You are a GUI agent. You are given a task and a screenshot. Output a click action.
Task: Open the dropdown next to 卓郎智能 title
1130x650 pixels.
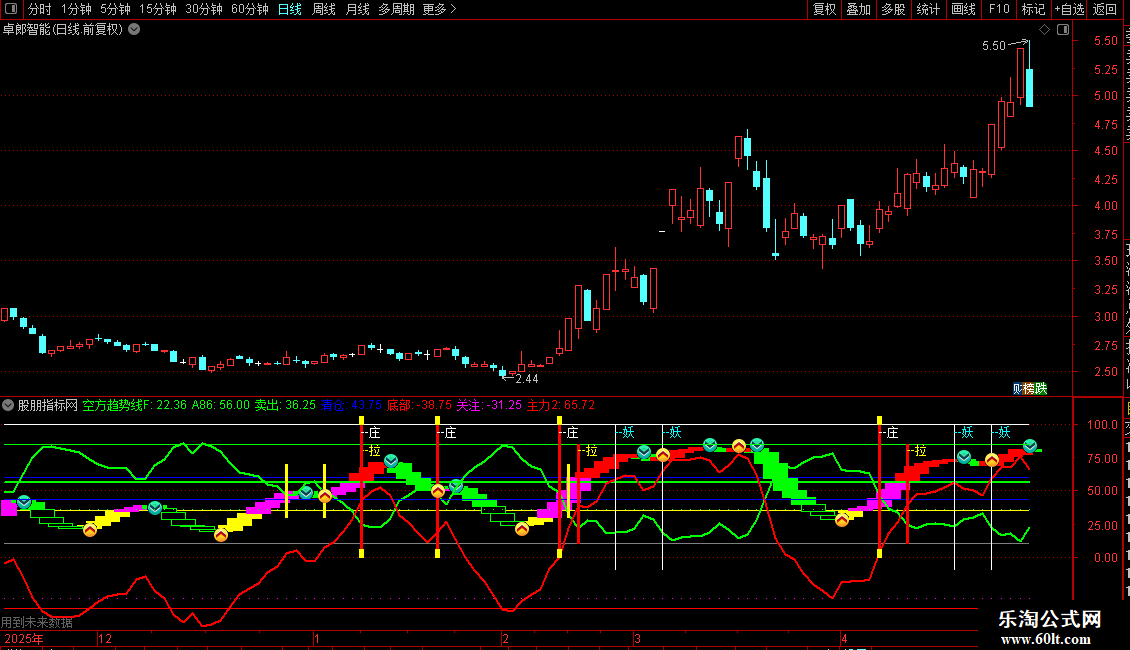[x=134, y=30]
